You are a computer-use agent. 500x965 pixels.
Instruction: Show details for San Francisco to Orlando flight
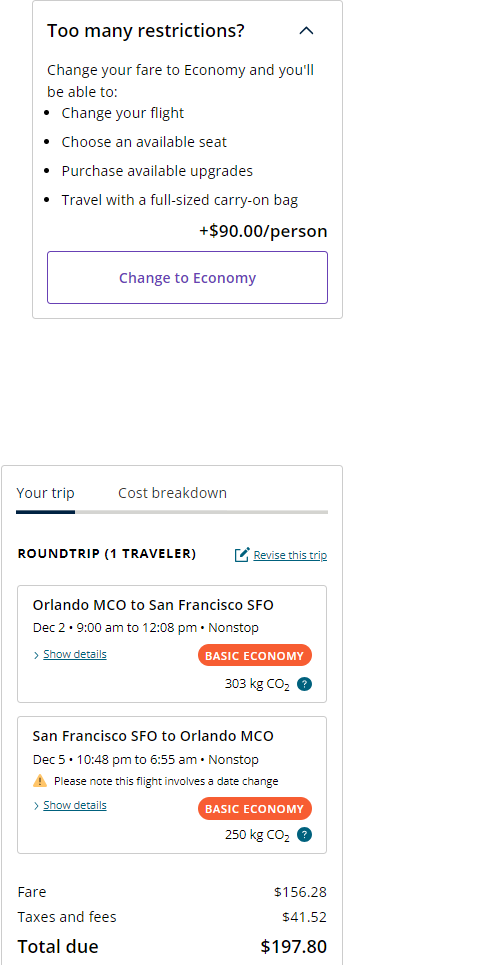pyautogui.click(x=75, y=805)
